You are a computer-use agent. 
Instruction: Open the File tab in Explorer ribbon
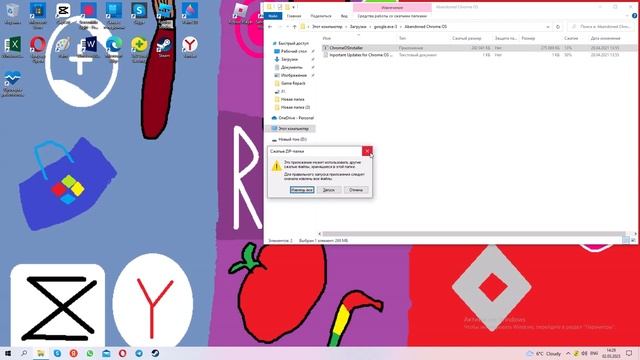pyautogui.click(x=273, y=16)
